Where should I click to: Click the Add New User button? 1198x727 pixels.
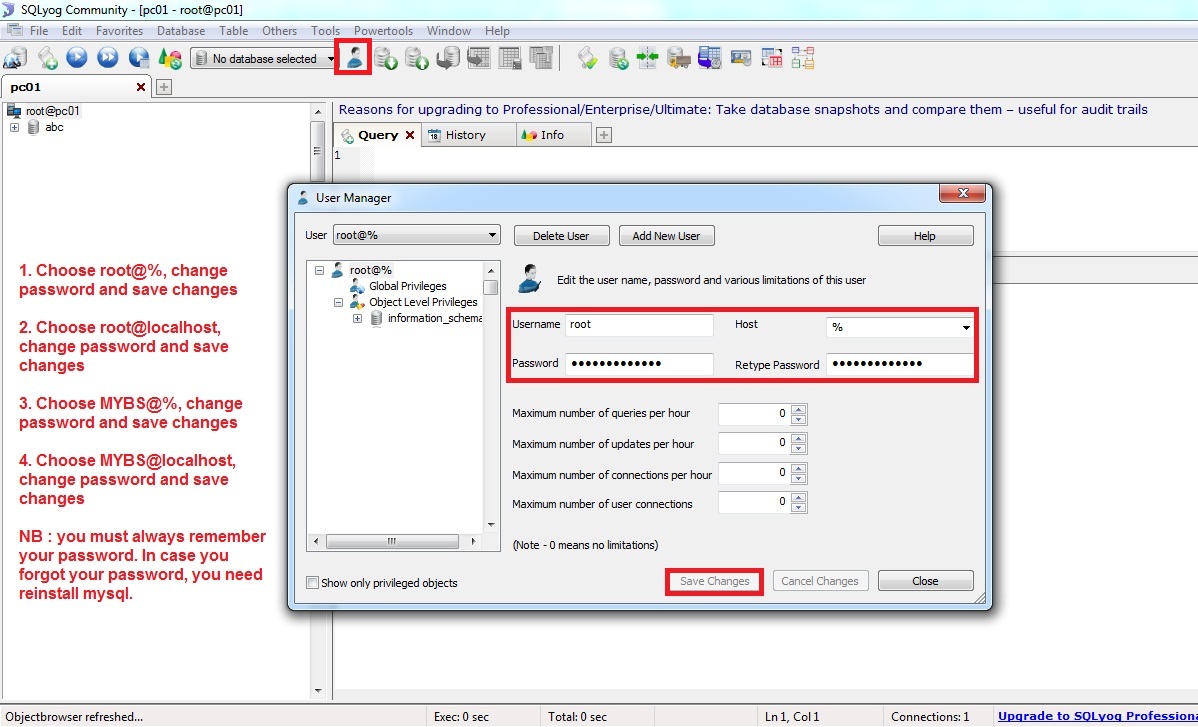click(x=666, y=236)
